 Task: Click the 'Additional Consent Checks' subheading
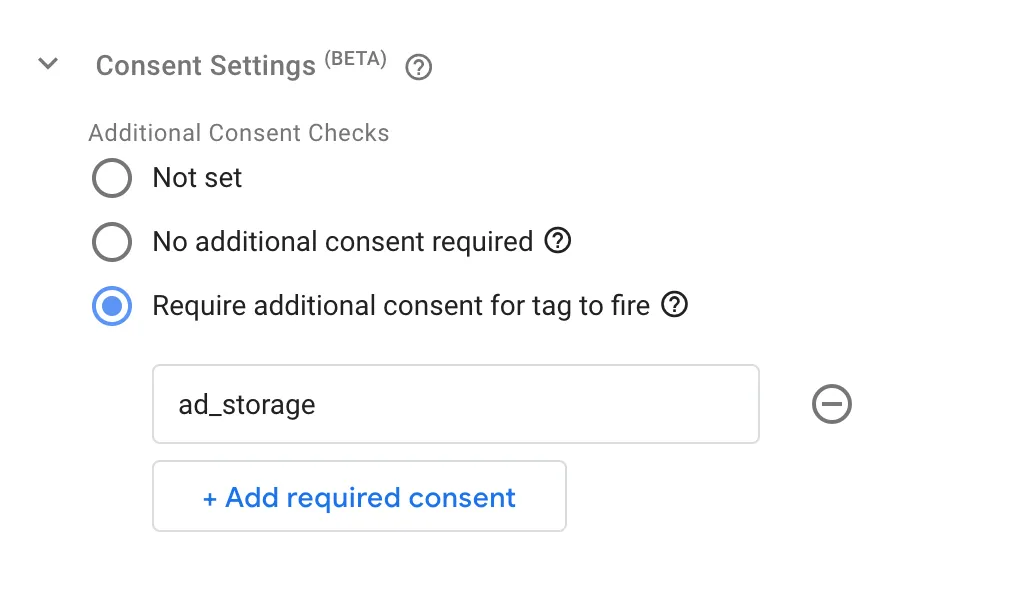click(x=239, y=133)
